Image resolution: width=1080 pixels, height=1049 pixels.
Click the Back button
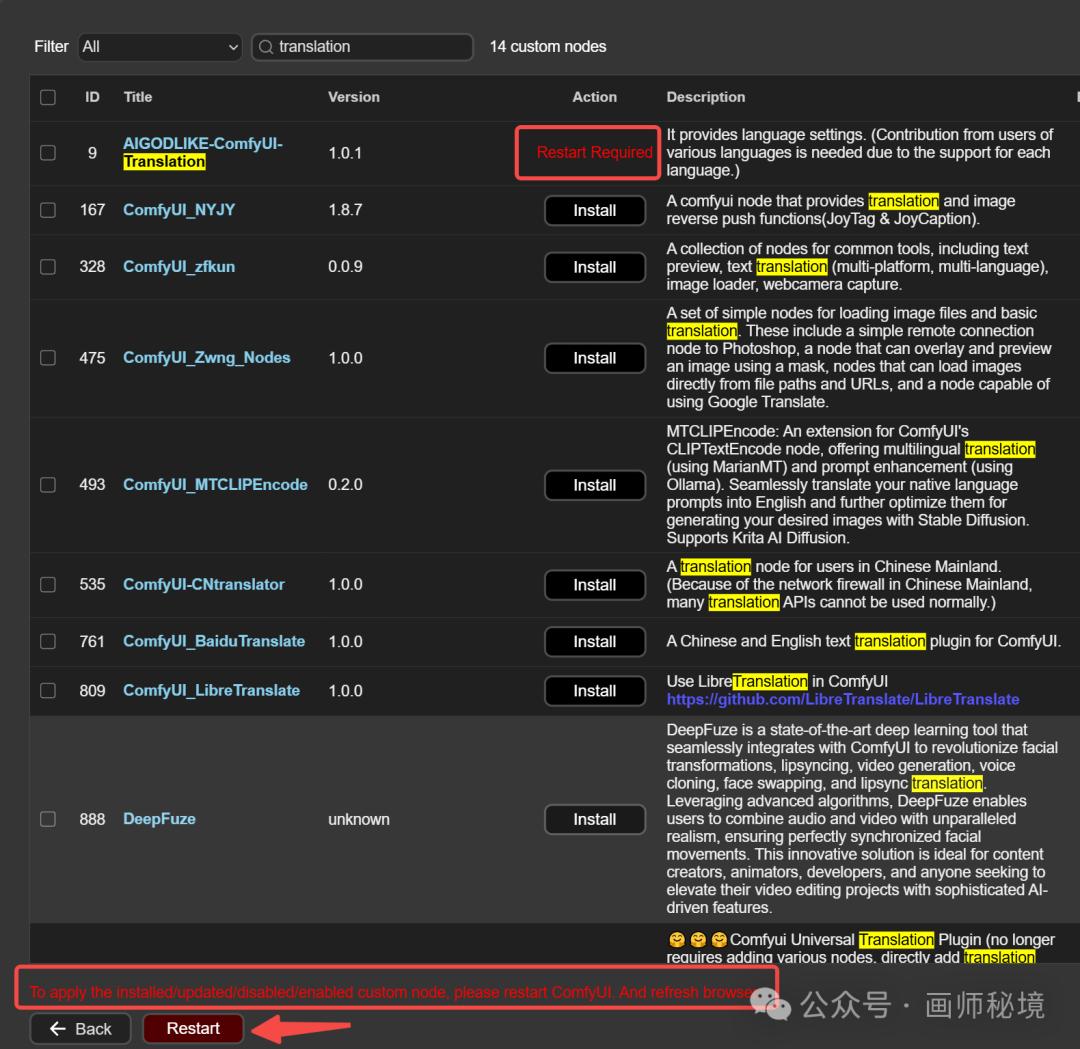[81, 1028]
